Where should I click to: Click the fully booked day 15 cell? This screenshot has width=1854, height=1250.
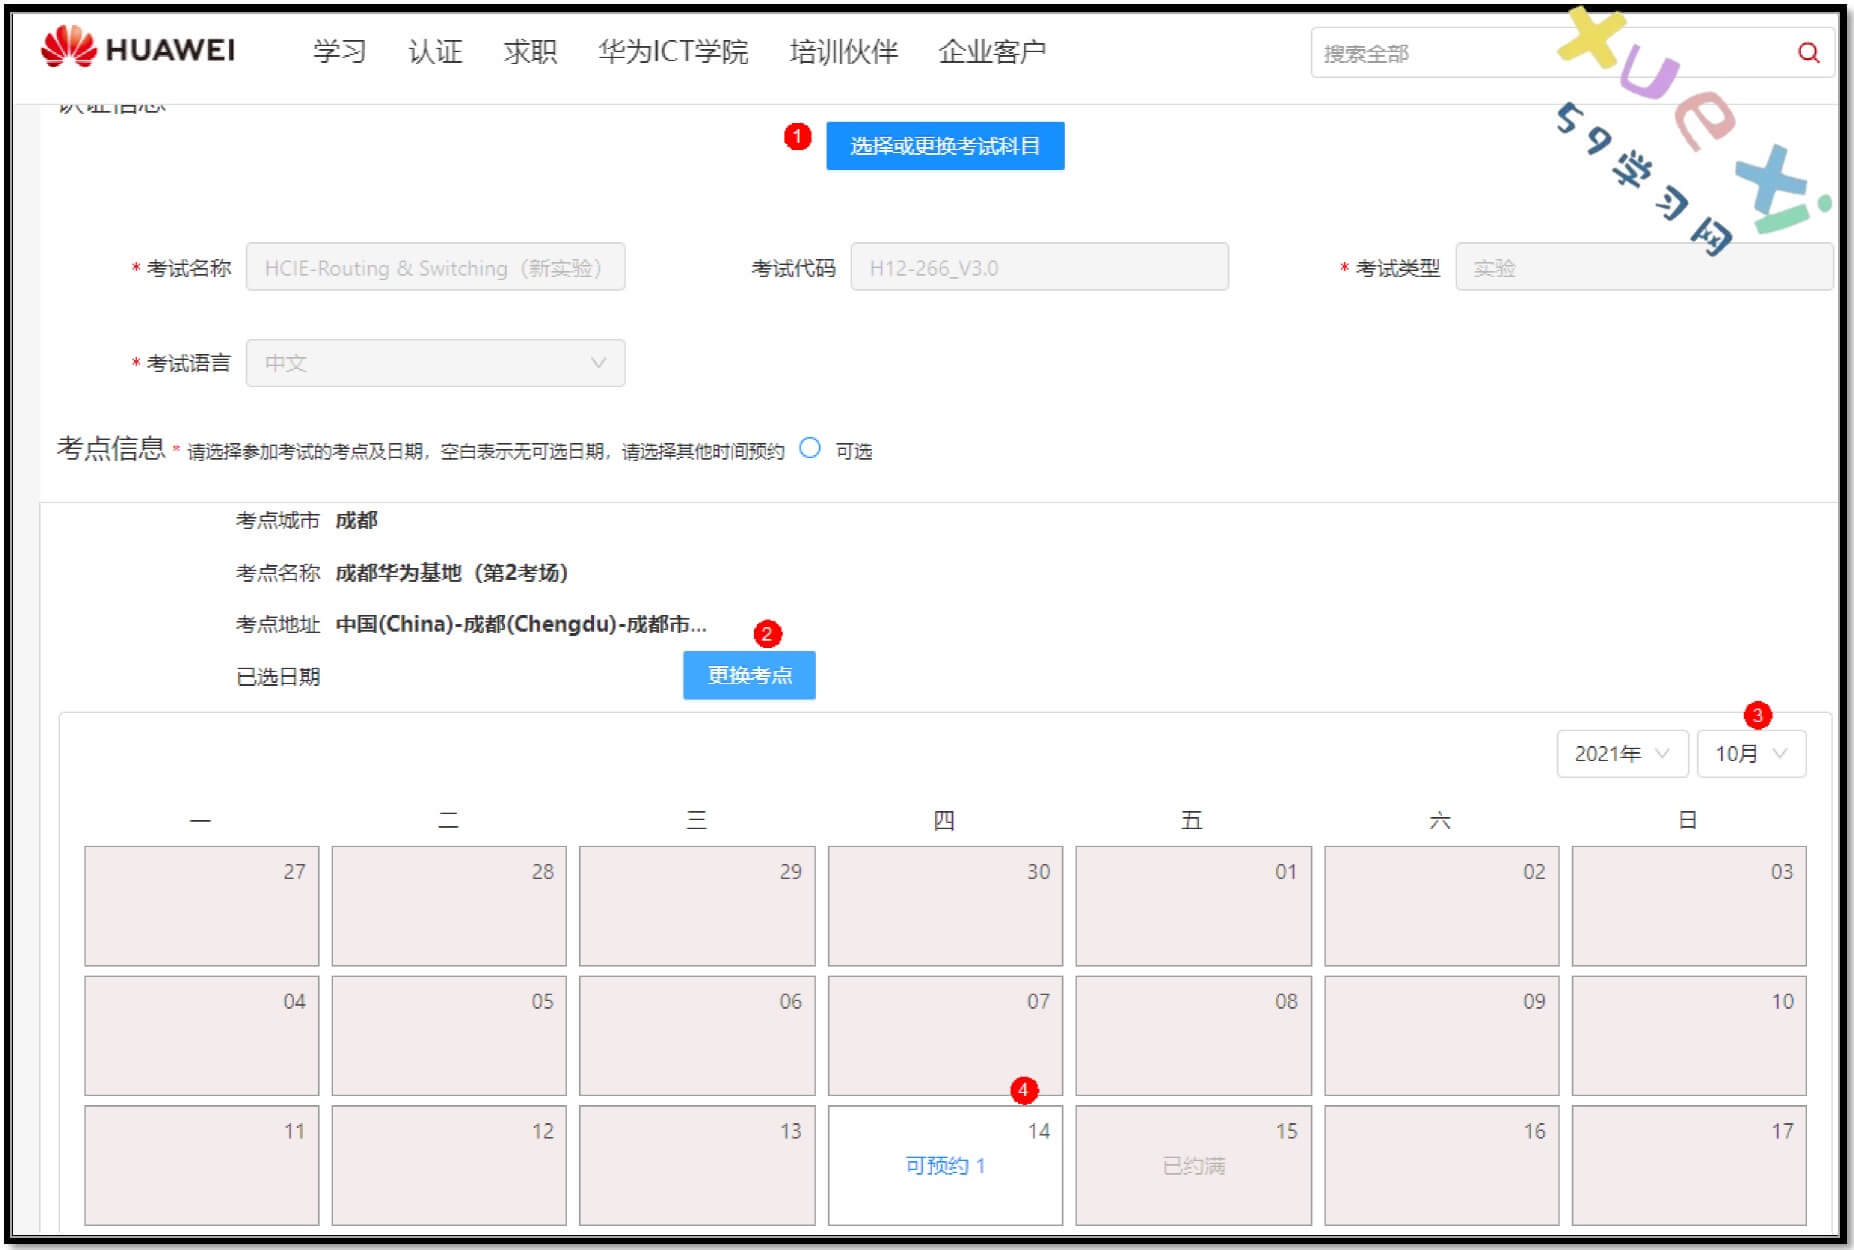point(1192,1165)
